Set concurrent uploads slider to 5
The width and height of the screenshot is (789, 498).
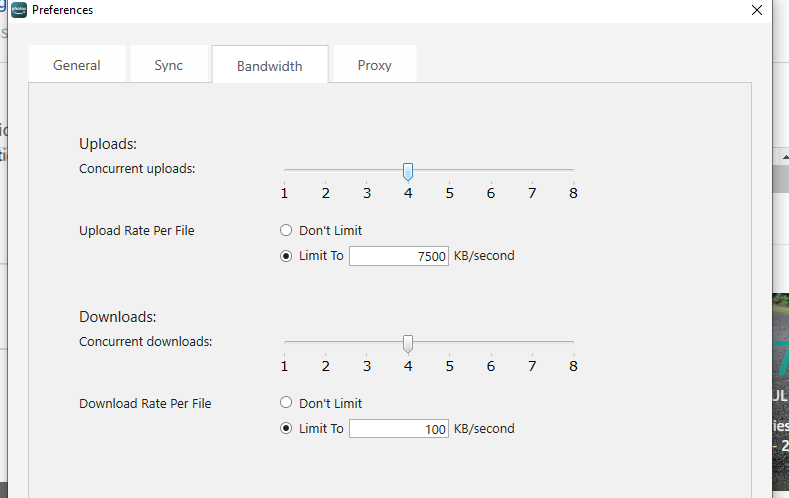point(450,171)
